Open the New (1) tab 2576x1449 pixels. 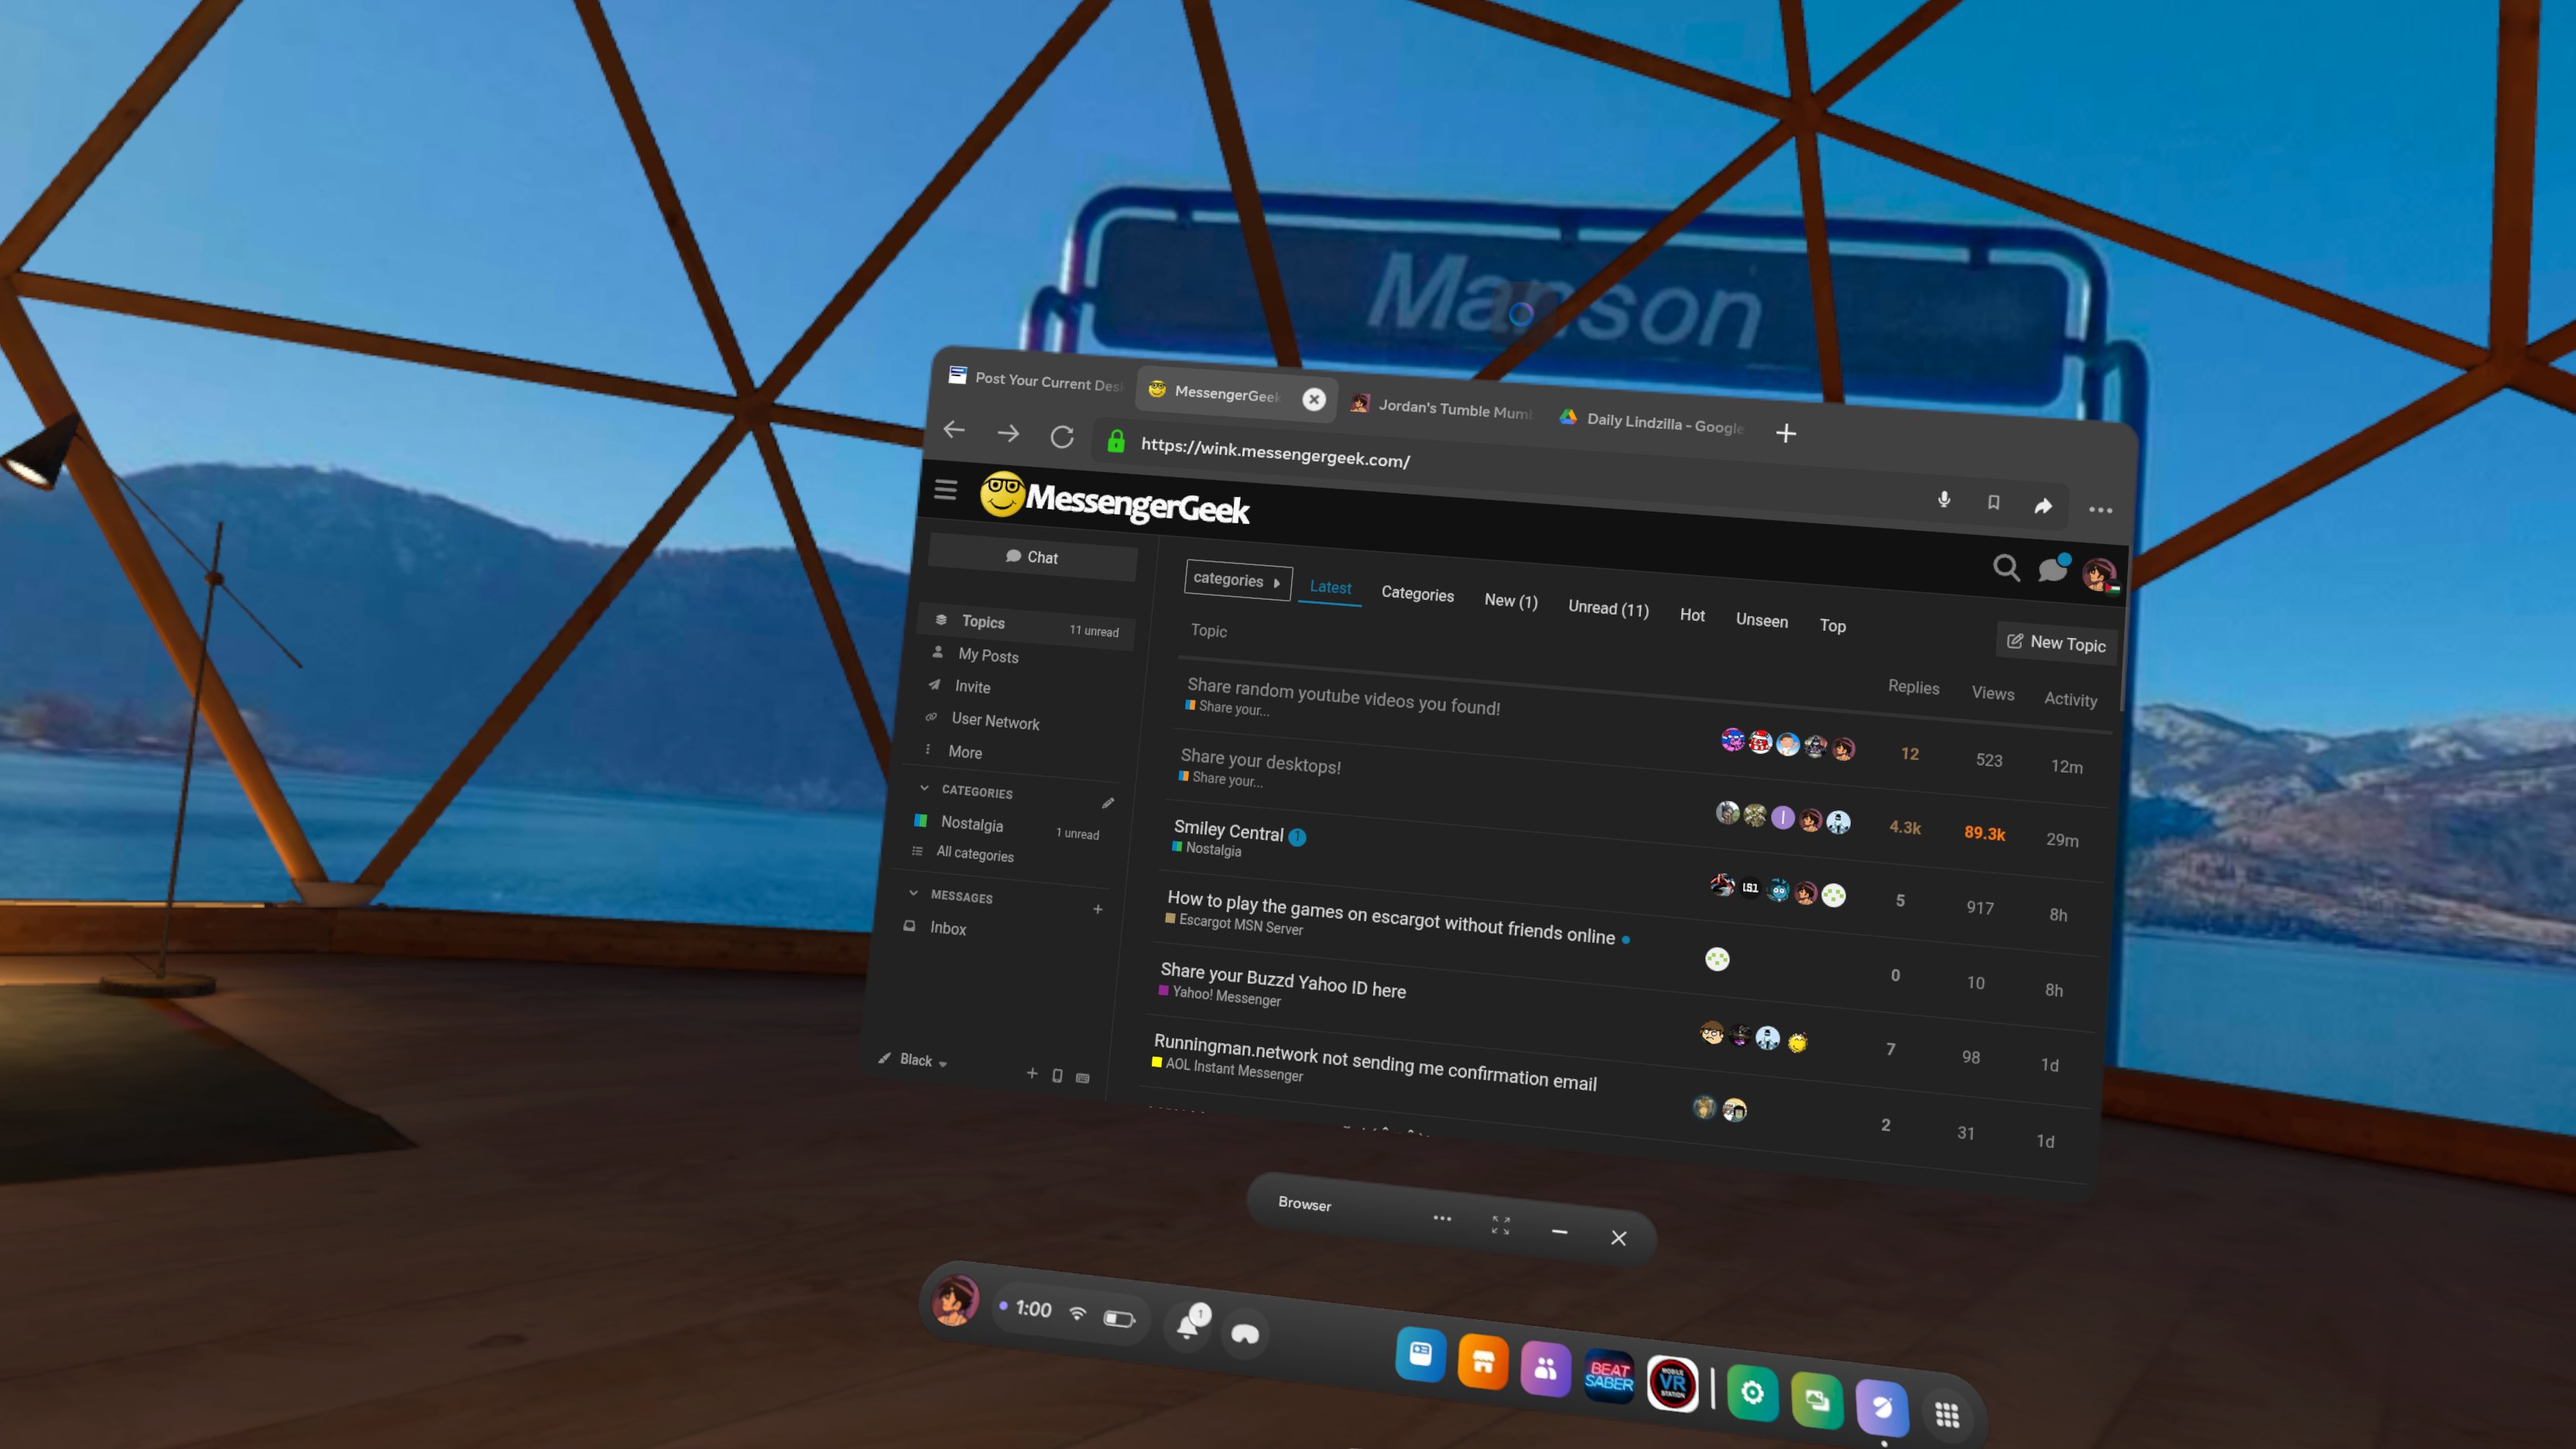click(x=1510, y=601)
